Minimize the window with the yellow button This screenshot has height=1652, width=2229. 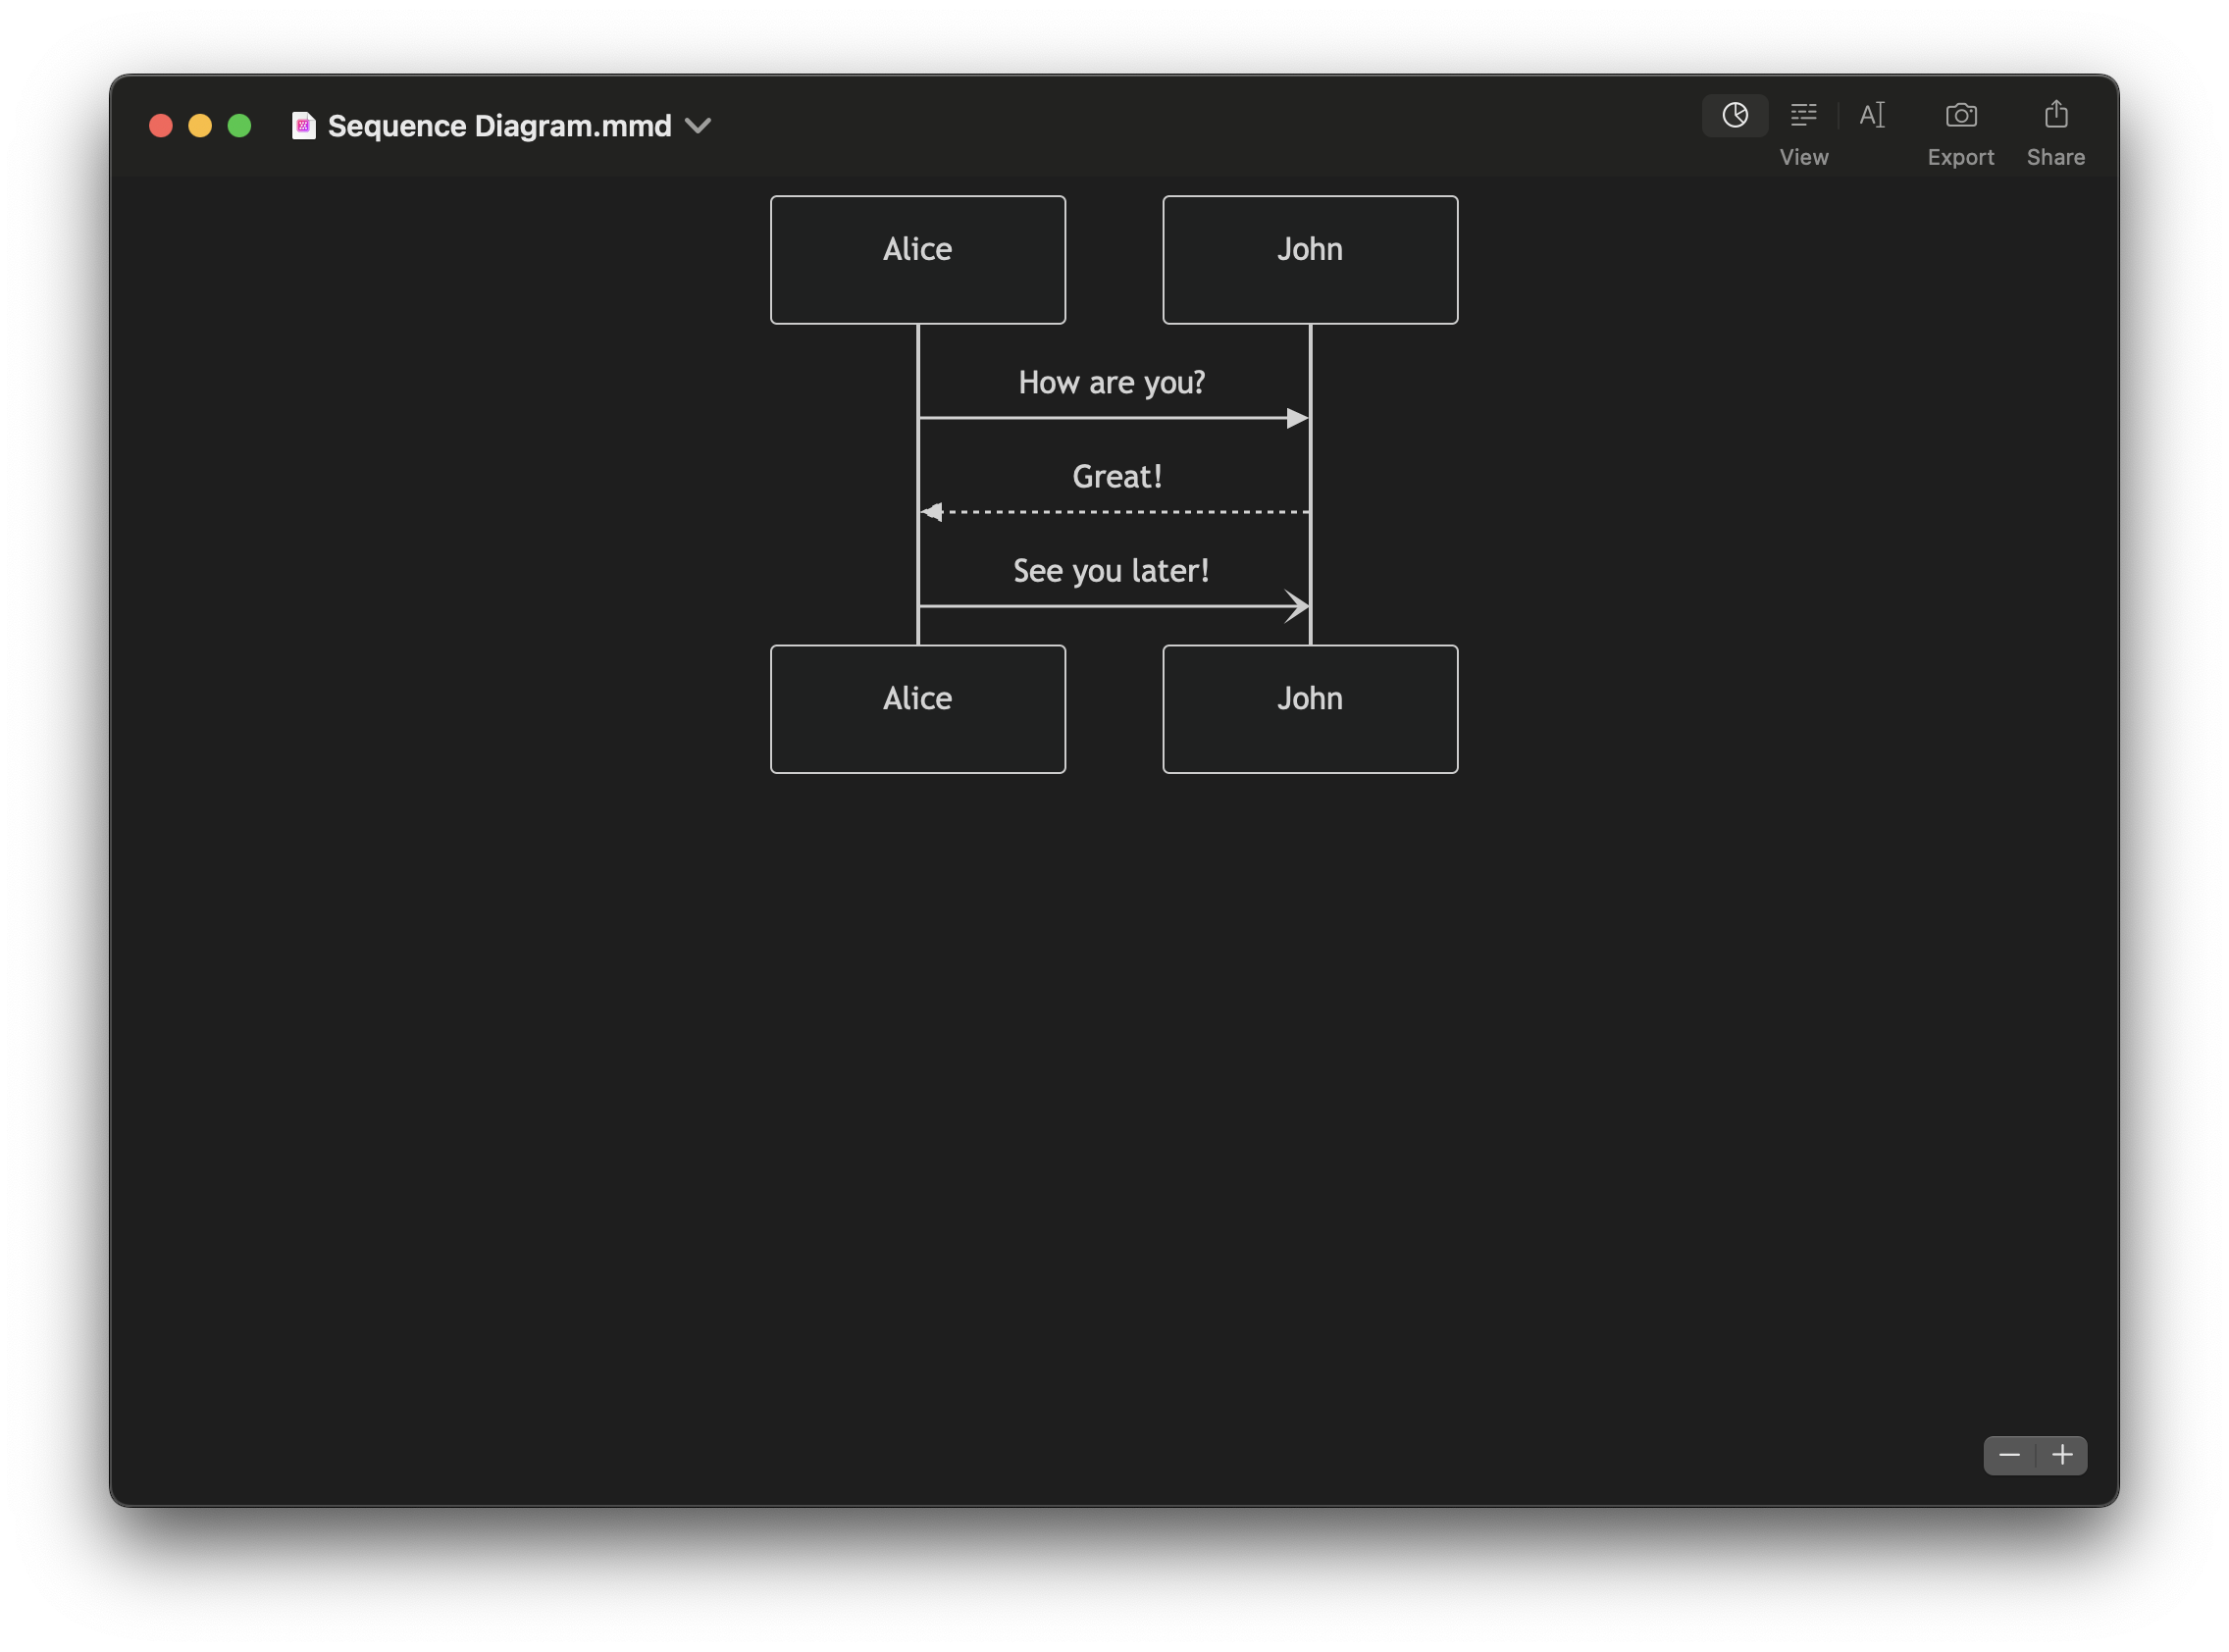pos(200,126)
